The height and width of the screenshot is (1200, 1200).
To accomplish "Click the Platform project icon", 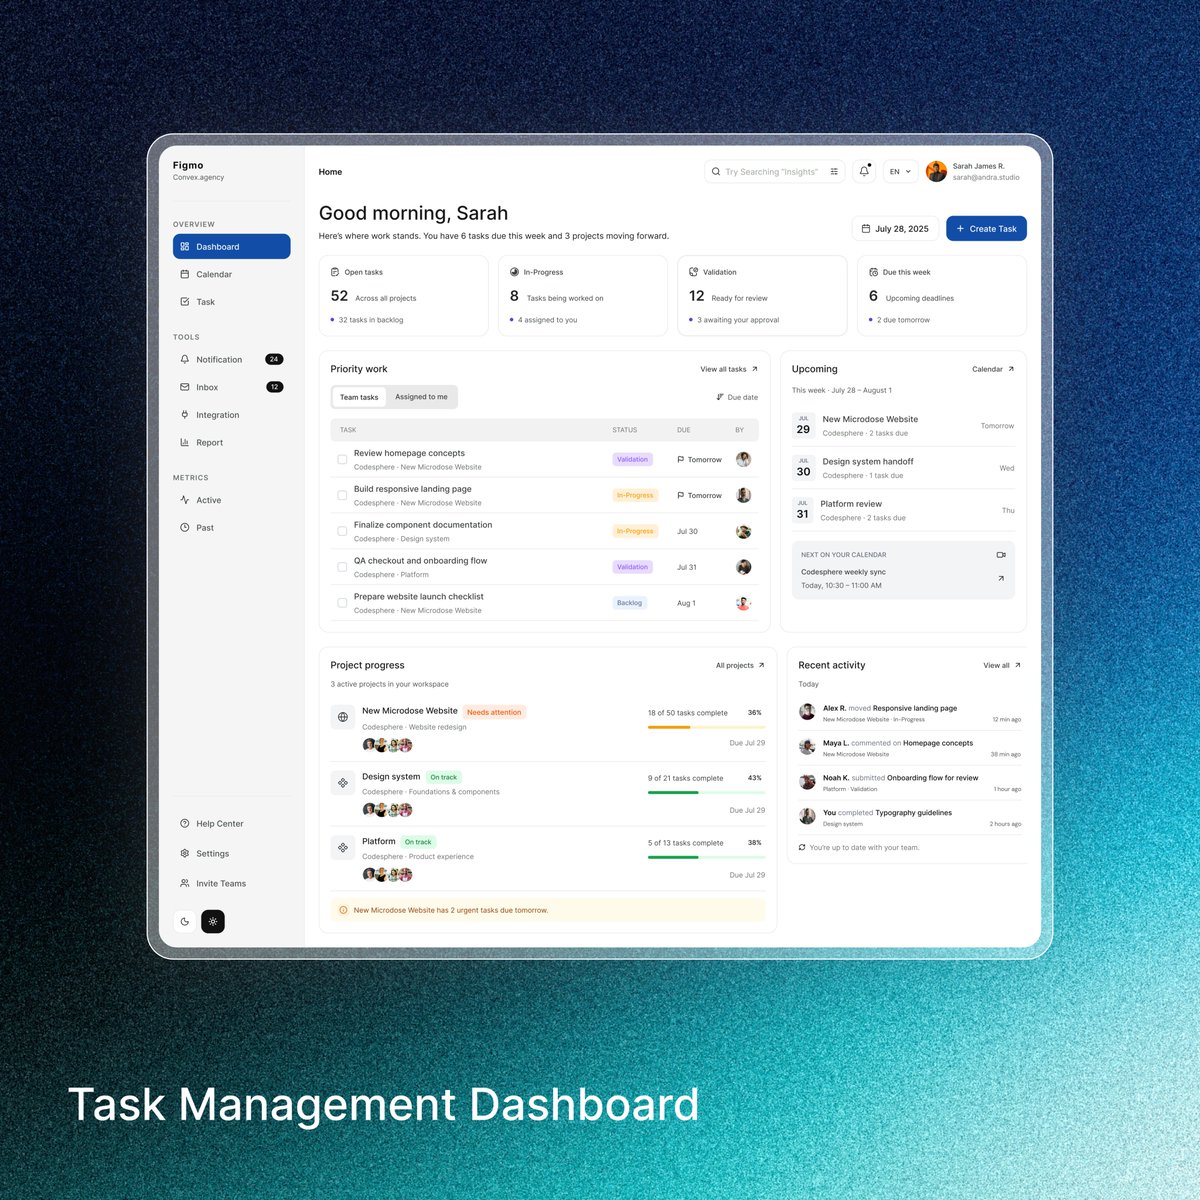I will tap(343, 847).
